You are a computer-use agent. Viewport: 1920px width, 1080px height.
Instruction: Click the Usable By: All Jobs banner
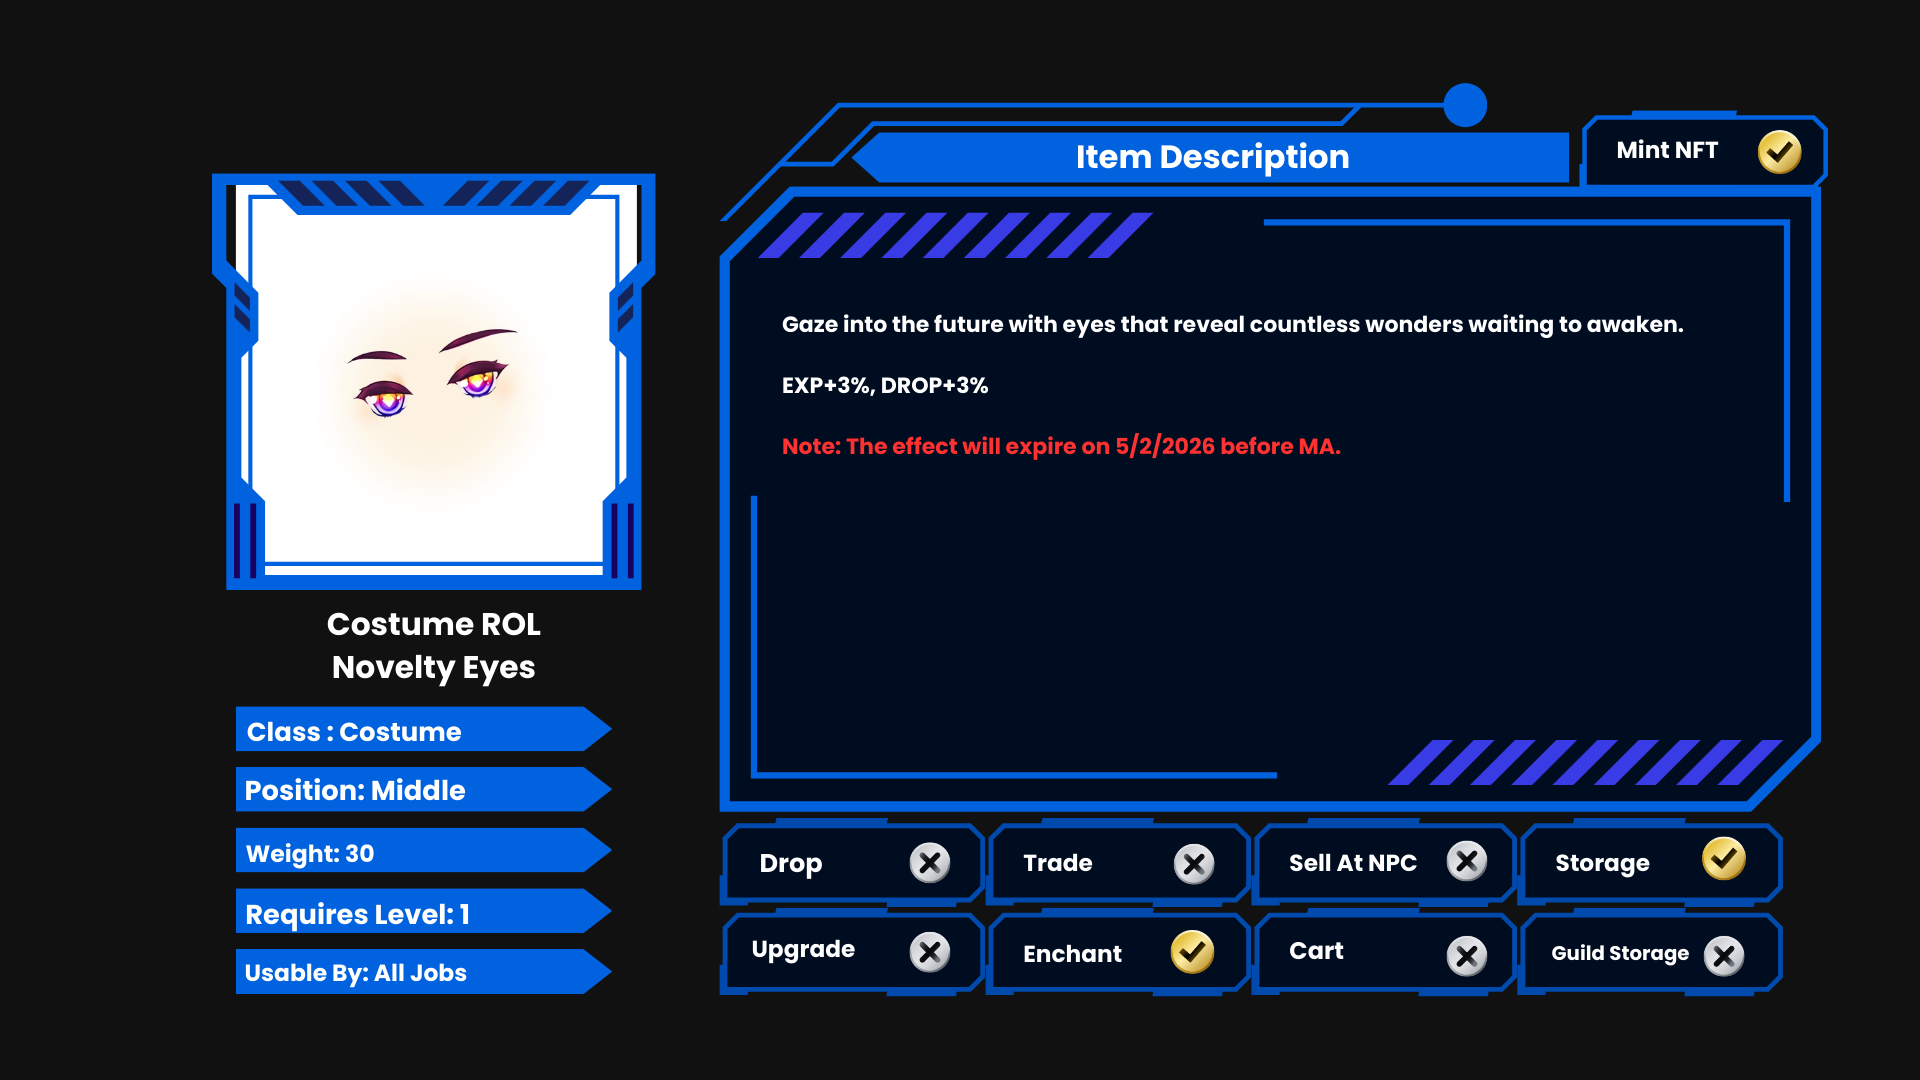click(420, 972)
